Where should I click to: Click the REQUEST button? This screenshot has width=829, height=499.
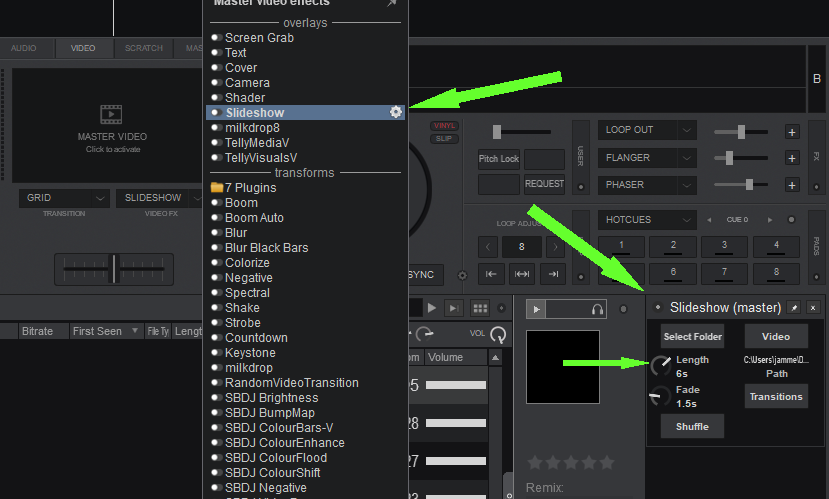click(x=544, y=184)
